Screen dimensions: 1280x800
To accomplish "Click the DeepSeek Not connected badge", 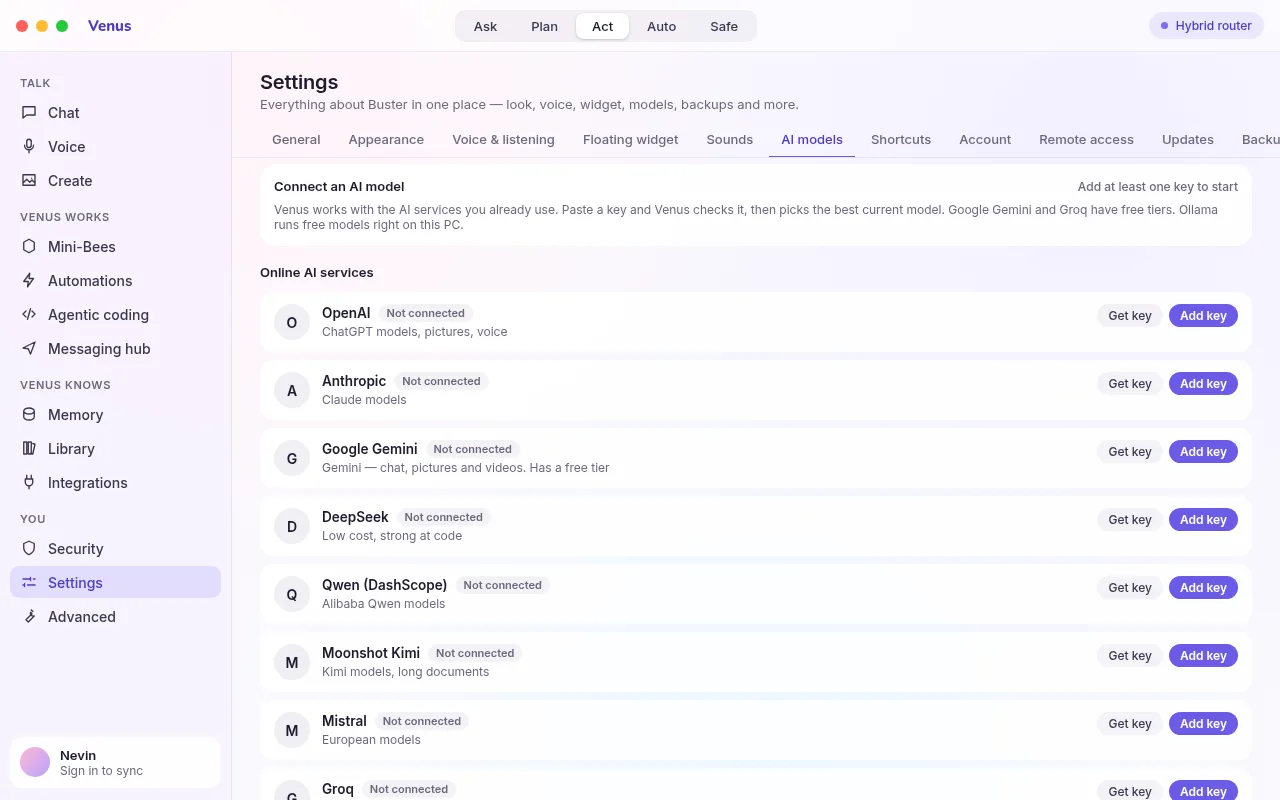I will pyautogui.click(x=444, y=517).
